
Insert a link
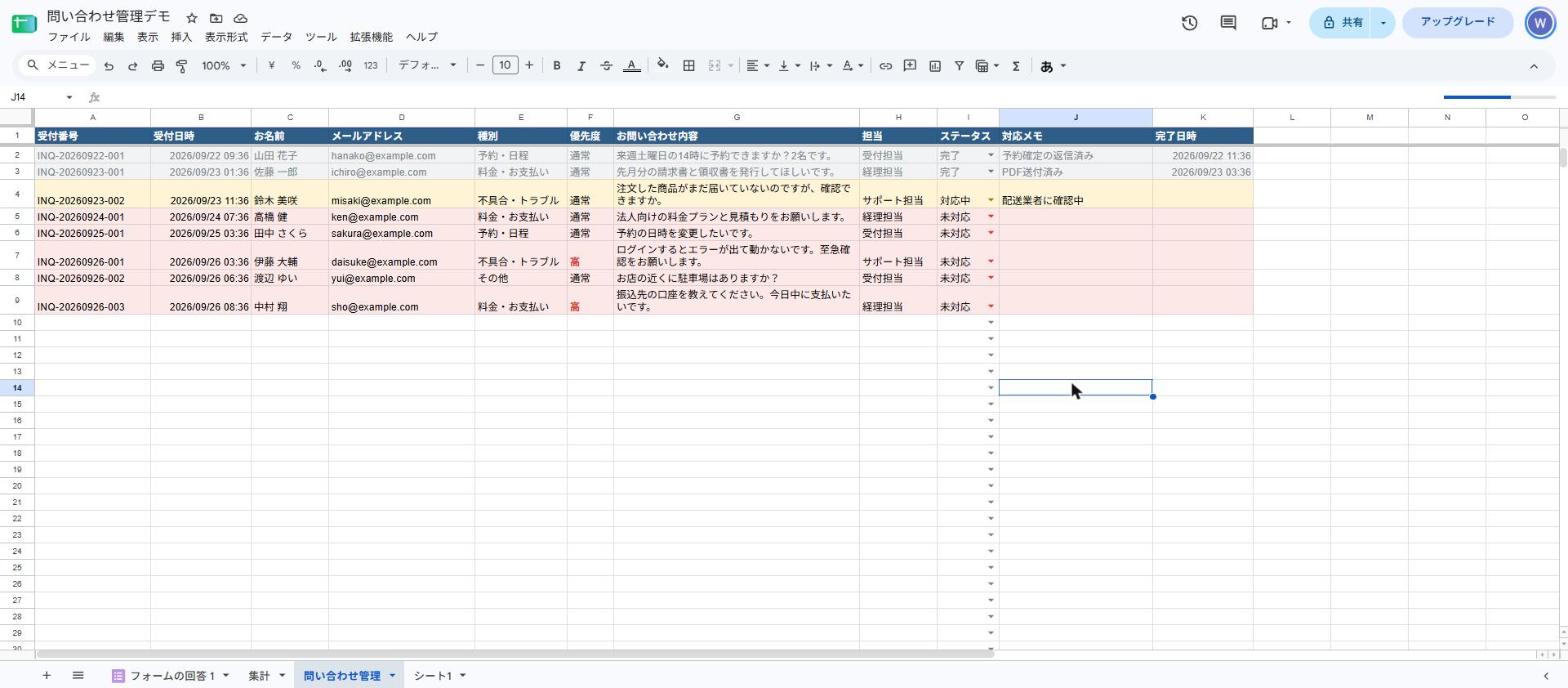tap(885, 66)
